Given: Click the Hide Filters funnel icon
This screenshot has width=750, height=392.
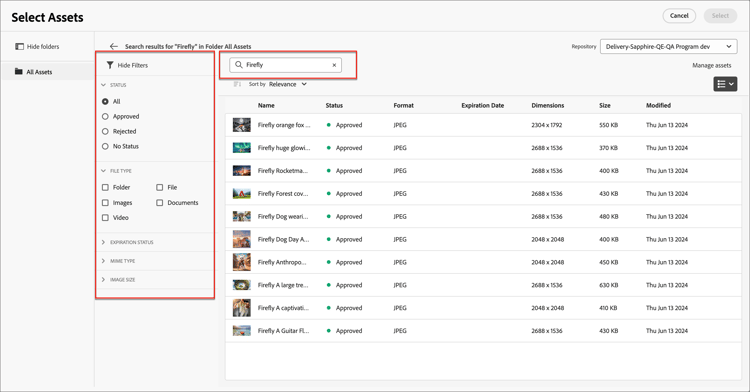Looking at the screenshot, I should click(x=110, y=65).
